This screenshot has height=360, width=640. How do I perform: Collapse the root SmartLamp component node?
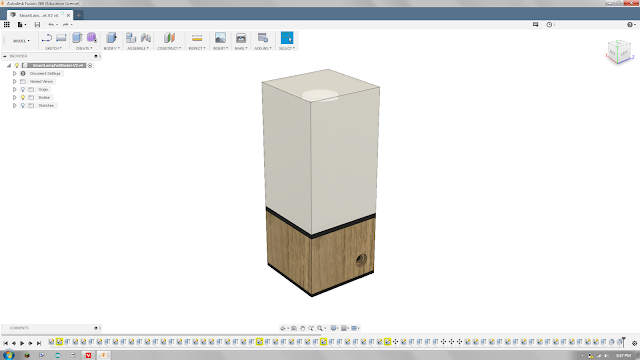[x=9, y=65]
